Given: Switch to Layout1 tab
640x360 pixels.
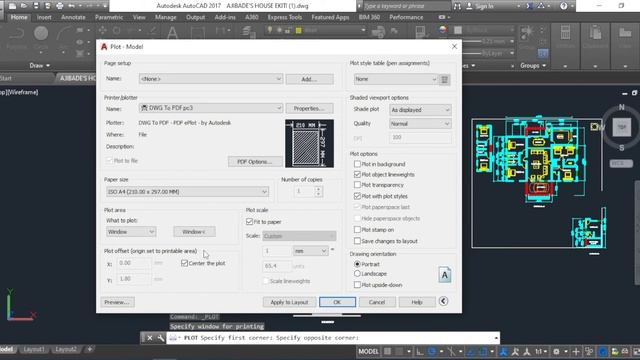Looking at the screenshot, I should point(34,349).
